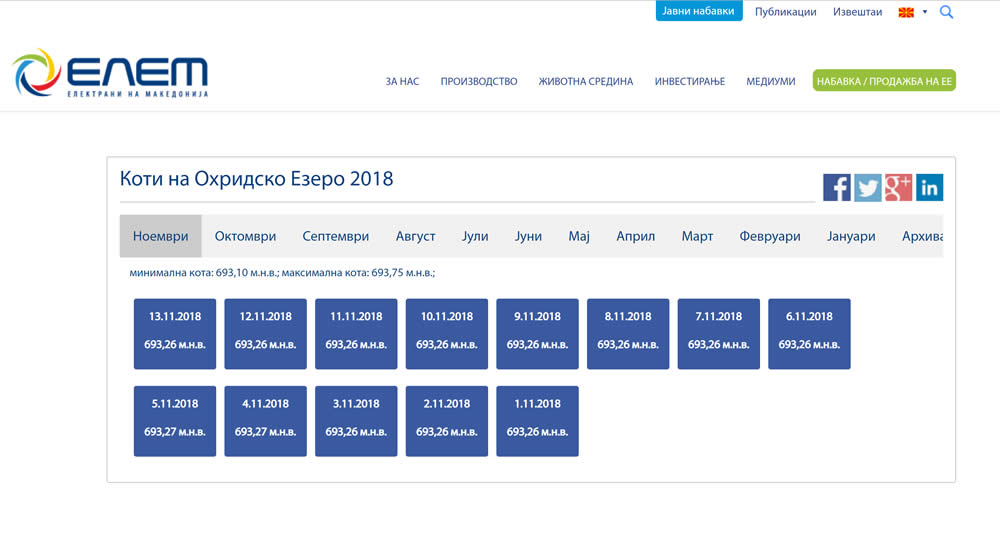Share page via Google Plus icon
The image size is (1000, 538).
click(x=898, y=187)
